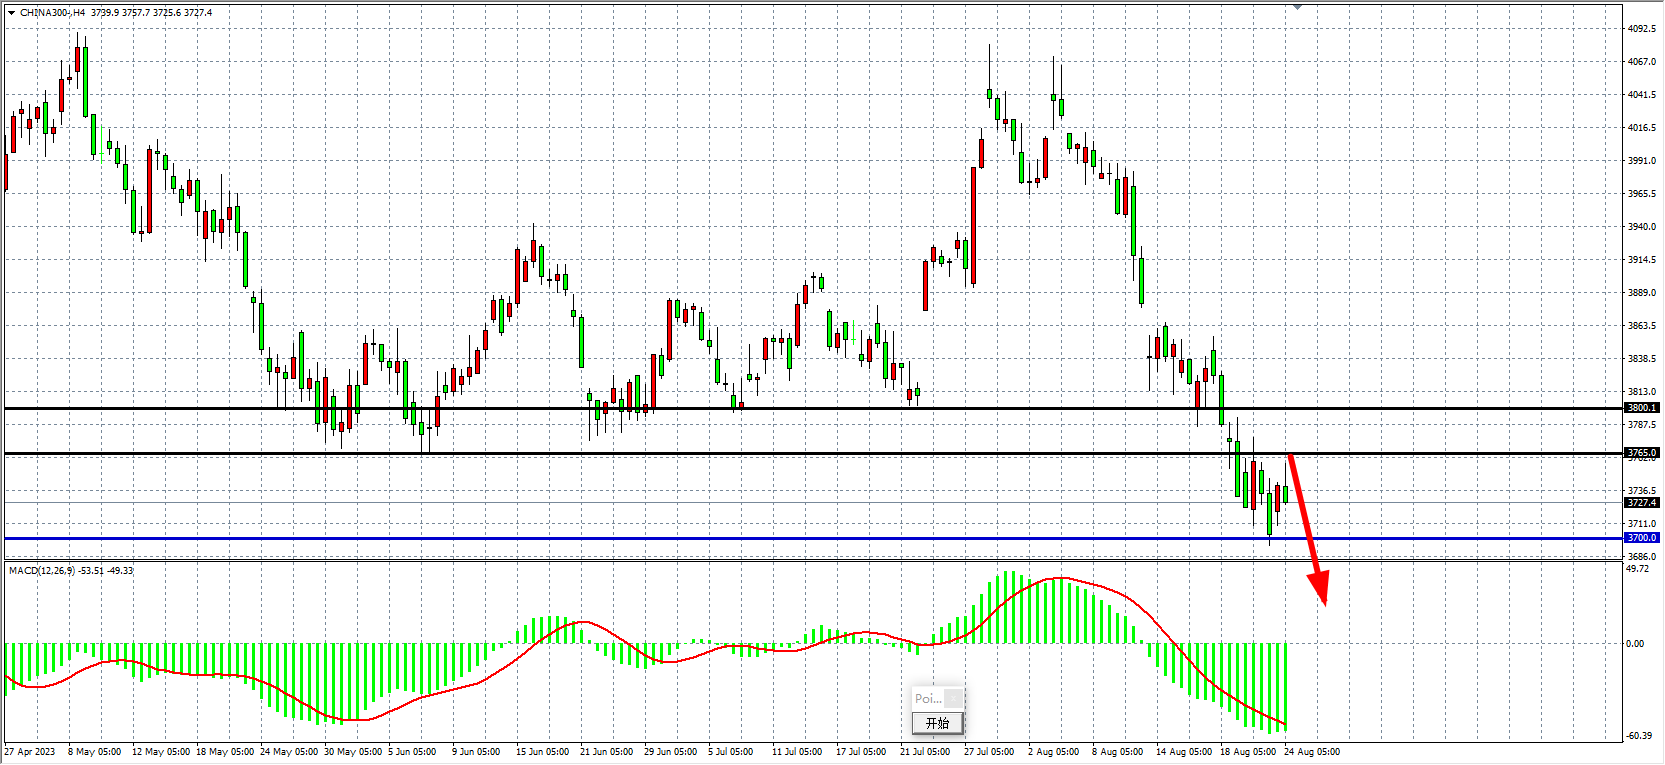Open the dropdown arrow beside CHINA300,H4
1665x765 pixels.
pos(11,13)
